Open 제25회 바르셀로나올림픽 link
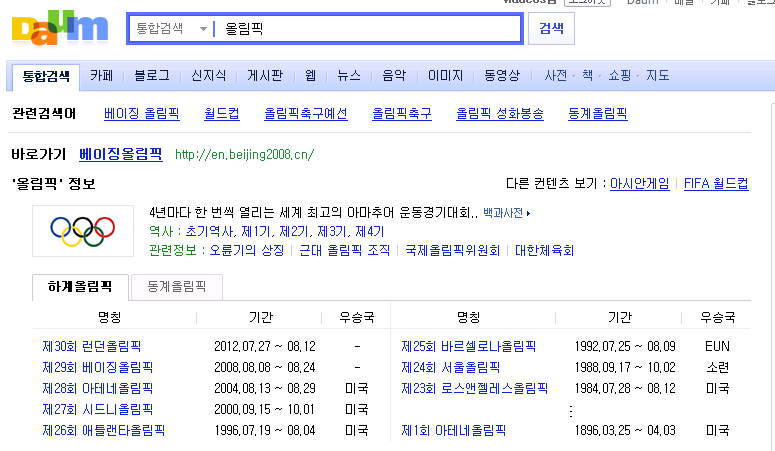The image size is (775, 451). (x=469, y=346)
